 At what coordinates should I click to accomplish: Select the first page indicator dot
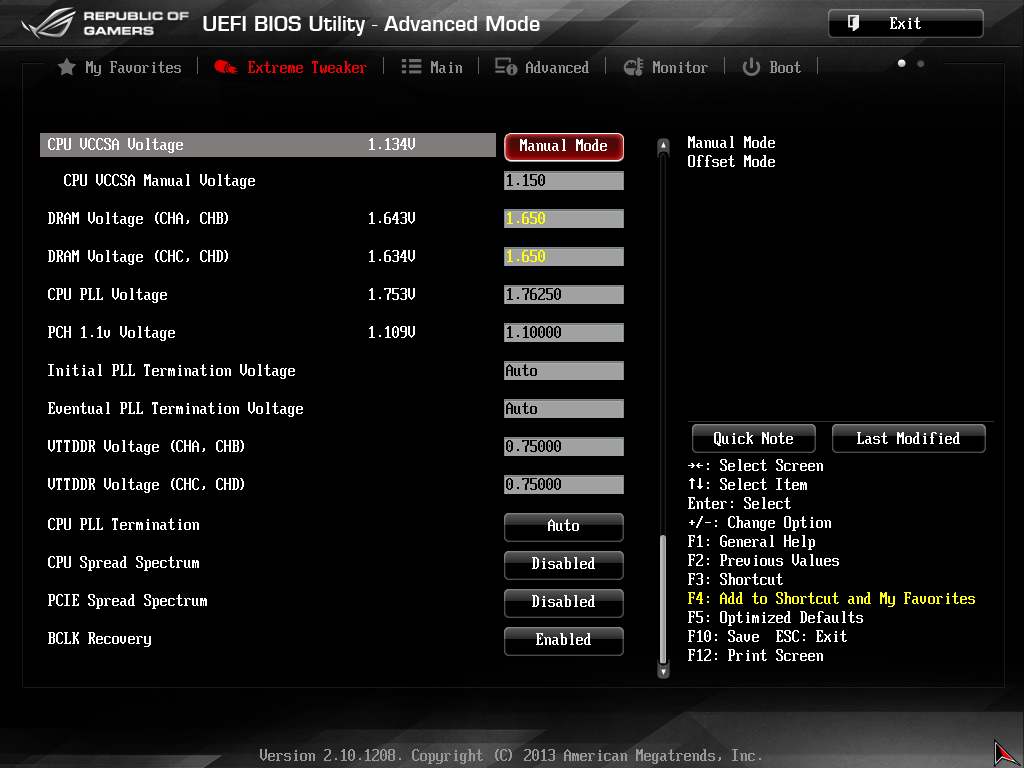coord(902,63)
